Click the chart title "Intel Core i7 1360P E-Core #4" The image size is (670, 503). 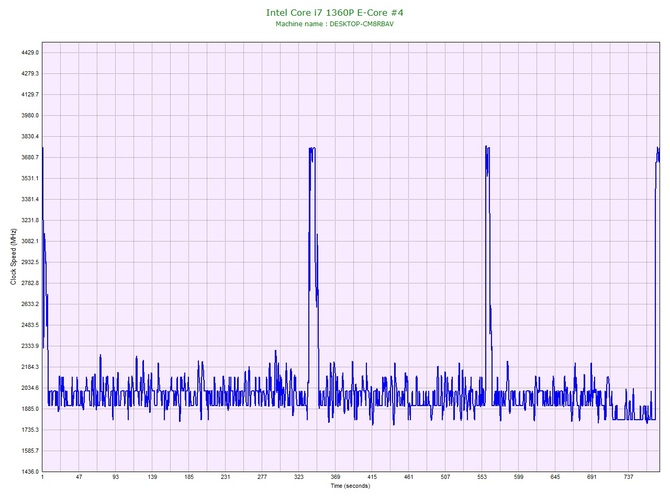click(335, 12)
